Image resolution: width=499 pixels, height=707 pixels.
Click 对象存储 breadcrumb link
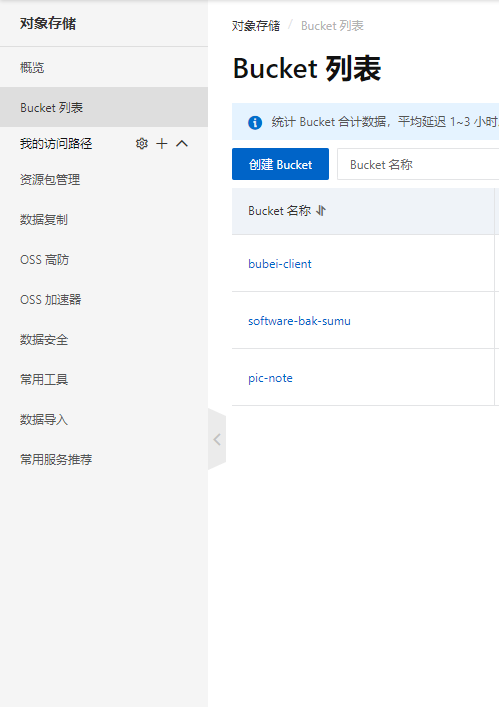click(256, 26)
